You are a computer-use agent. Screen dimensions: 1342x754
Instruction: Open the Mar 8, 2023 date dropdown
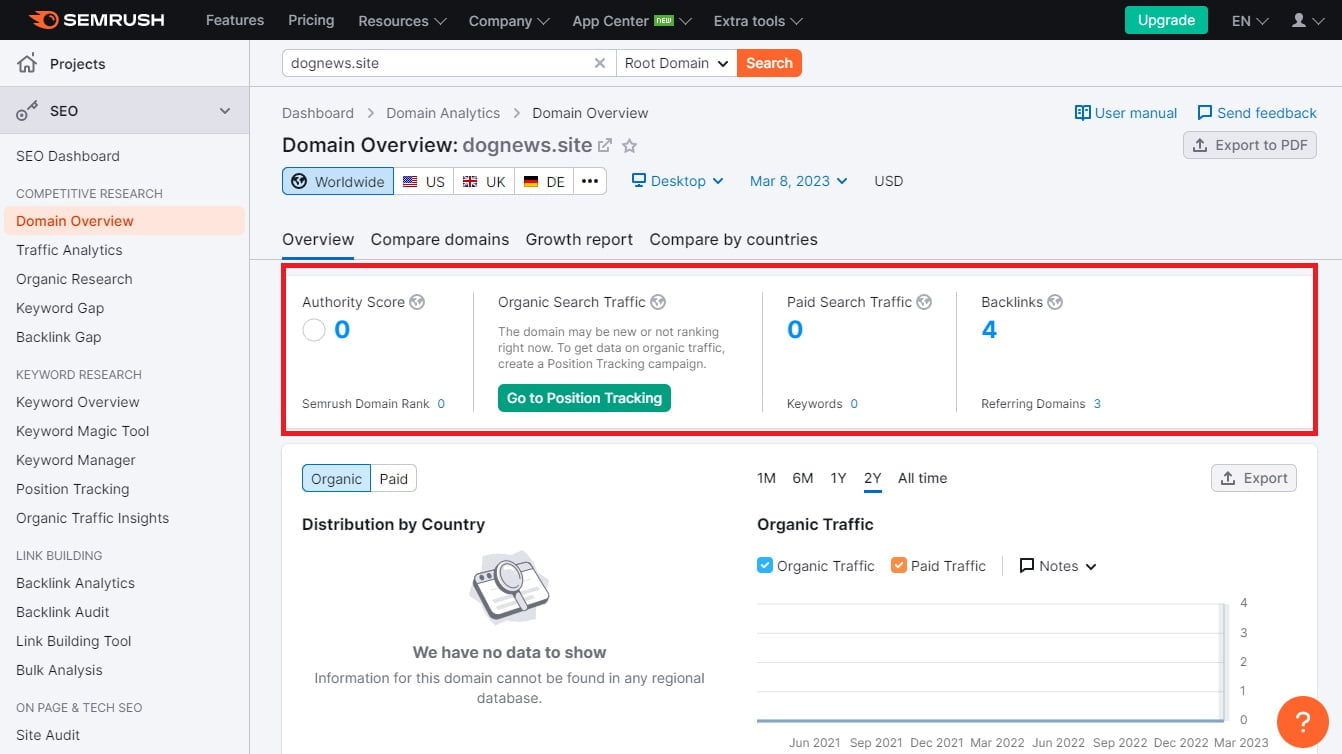[x=799, y=181]
